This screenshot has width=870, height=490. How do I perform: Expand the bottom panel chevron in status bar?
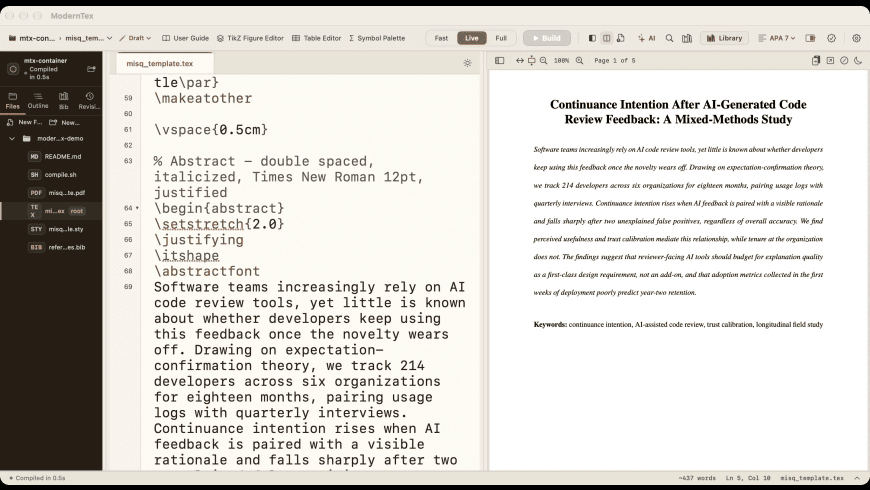[x=857, y=478]
